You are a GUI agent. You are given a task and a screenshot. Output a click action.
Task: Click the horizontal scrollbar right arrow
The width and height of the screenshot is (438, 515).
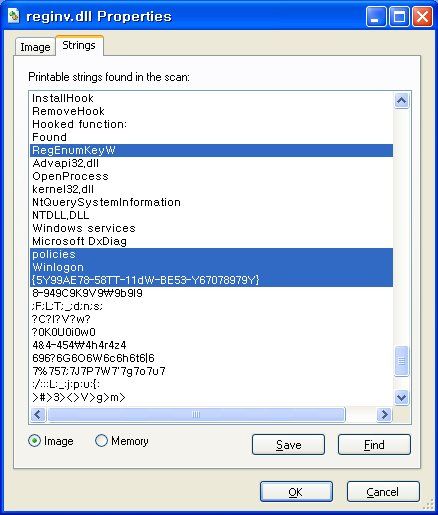[384, 415]
